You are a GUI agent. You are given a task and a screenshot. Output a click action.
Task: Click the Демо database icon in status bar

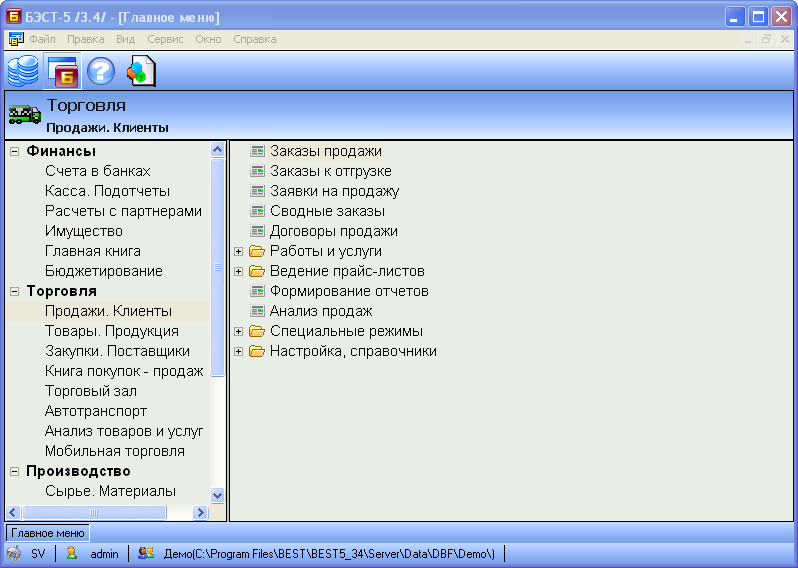pyautogui.click(x=146, y=553)
